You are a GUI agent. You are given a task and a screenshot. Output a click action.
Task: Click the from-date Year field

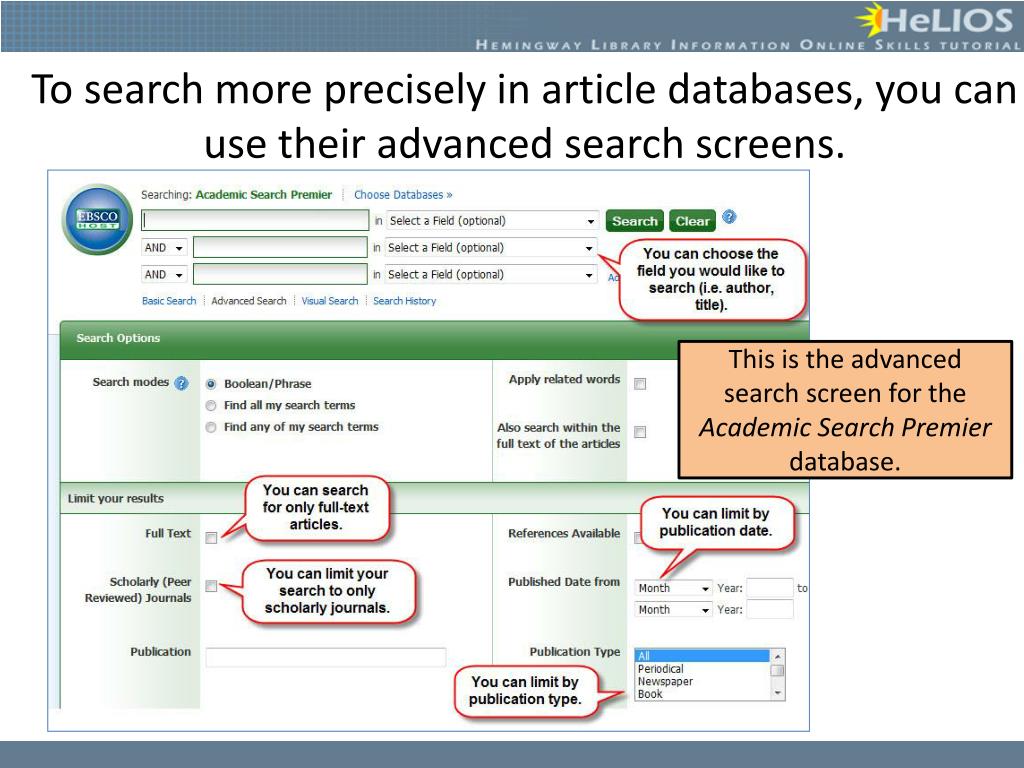tap(770, 588)
